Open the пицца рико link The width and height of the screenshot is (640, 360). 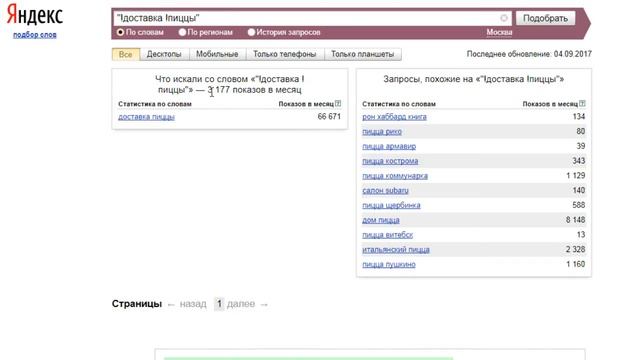tap(382, 131)
